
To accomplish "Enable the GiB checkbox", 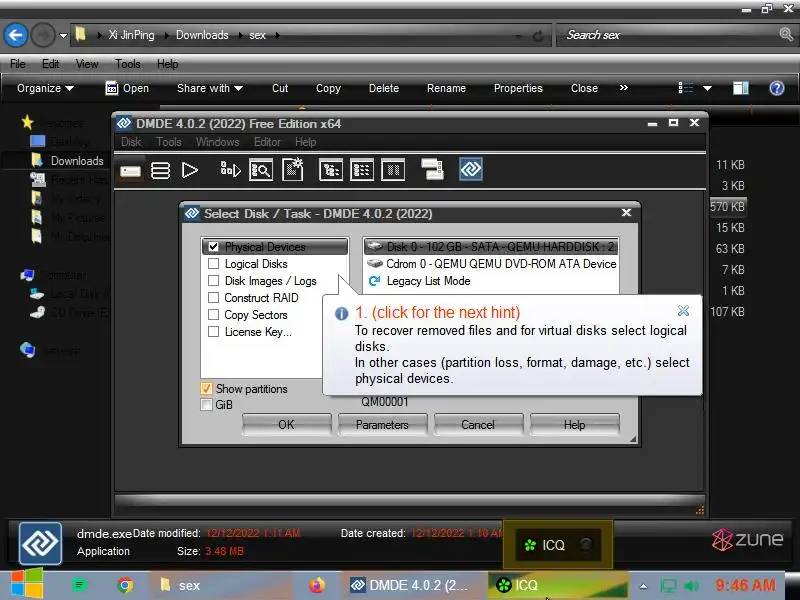I will tap(206, 405).
